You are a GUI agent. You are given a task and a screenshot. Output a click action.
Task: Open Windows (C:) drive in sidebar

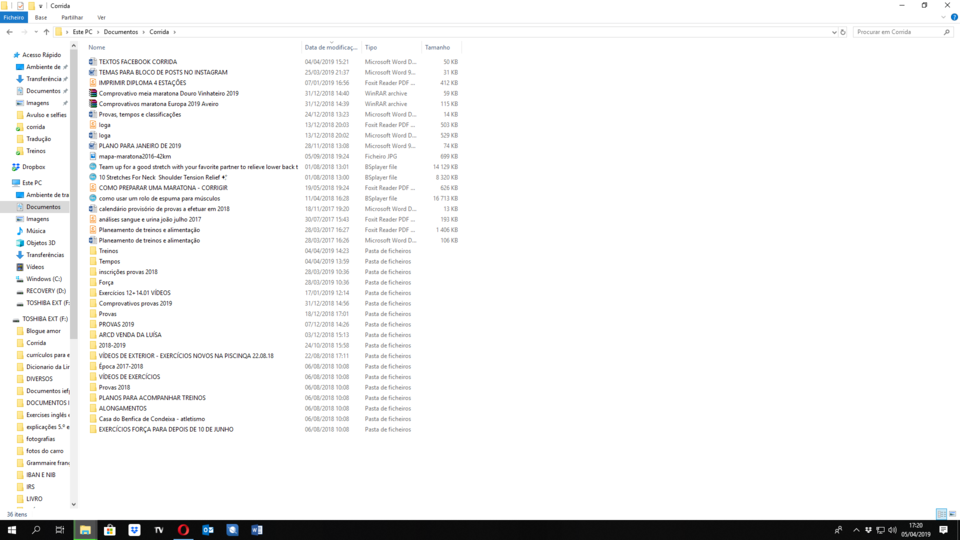[x=43, y=279]
